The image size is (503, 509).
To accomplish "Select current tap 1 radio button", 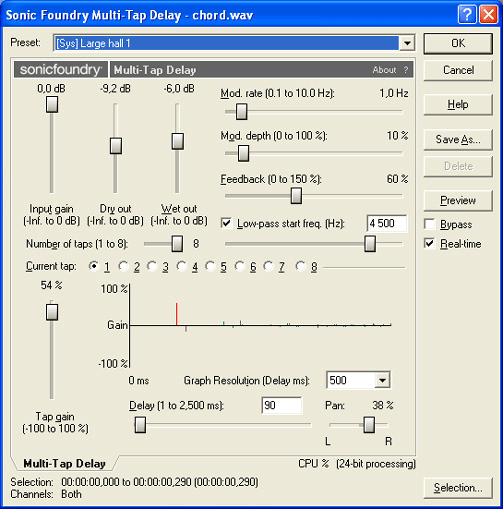I will [94, 266].
